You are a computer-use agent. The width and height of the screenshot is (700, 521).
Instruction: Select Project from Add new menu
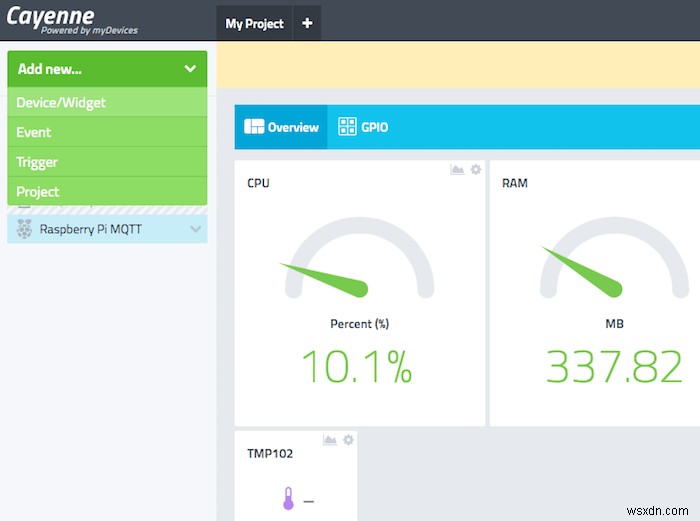click(x=107, y=192)
